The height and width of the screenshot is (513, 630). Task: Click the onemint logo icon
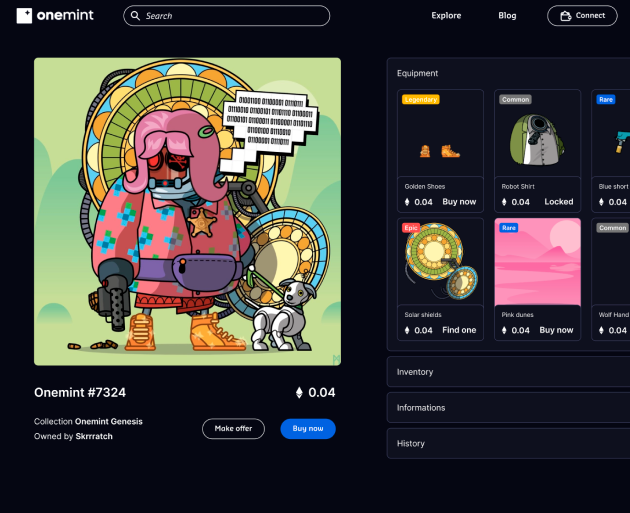pyautogui.click(x=24, y=16)
